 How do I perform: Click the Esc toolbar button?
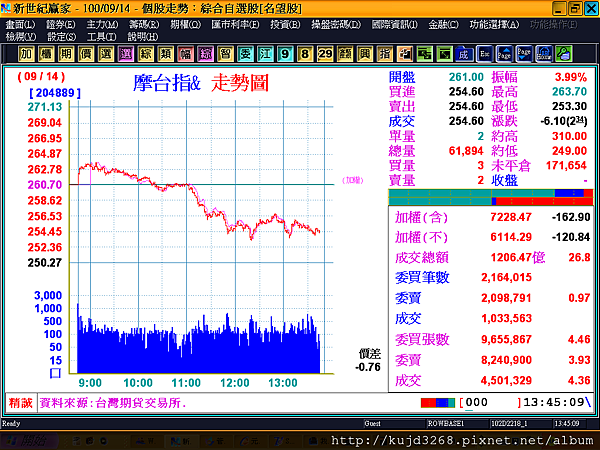(484, 54)
